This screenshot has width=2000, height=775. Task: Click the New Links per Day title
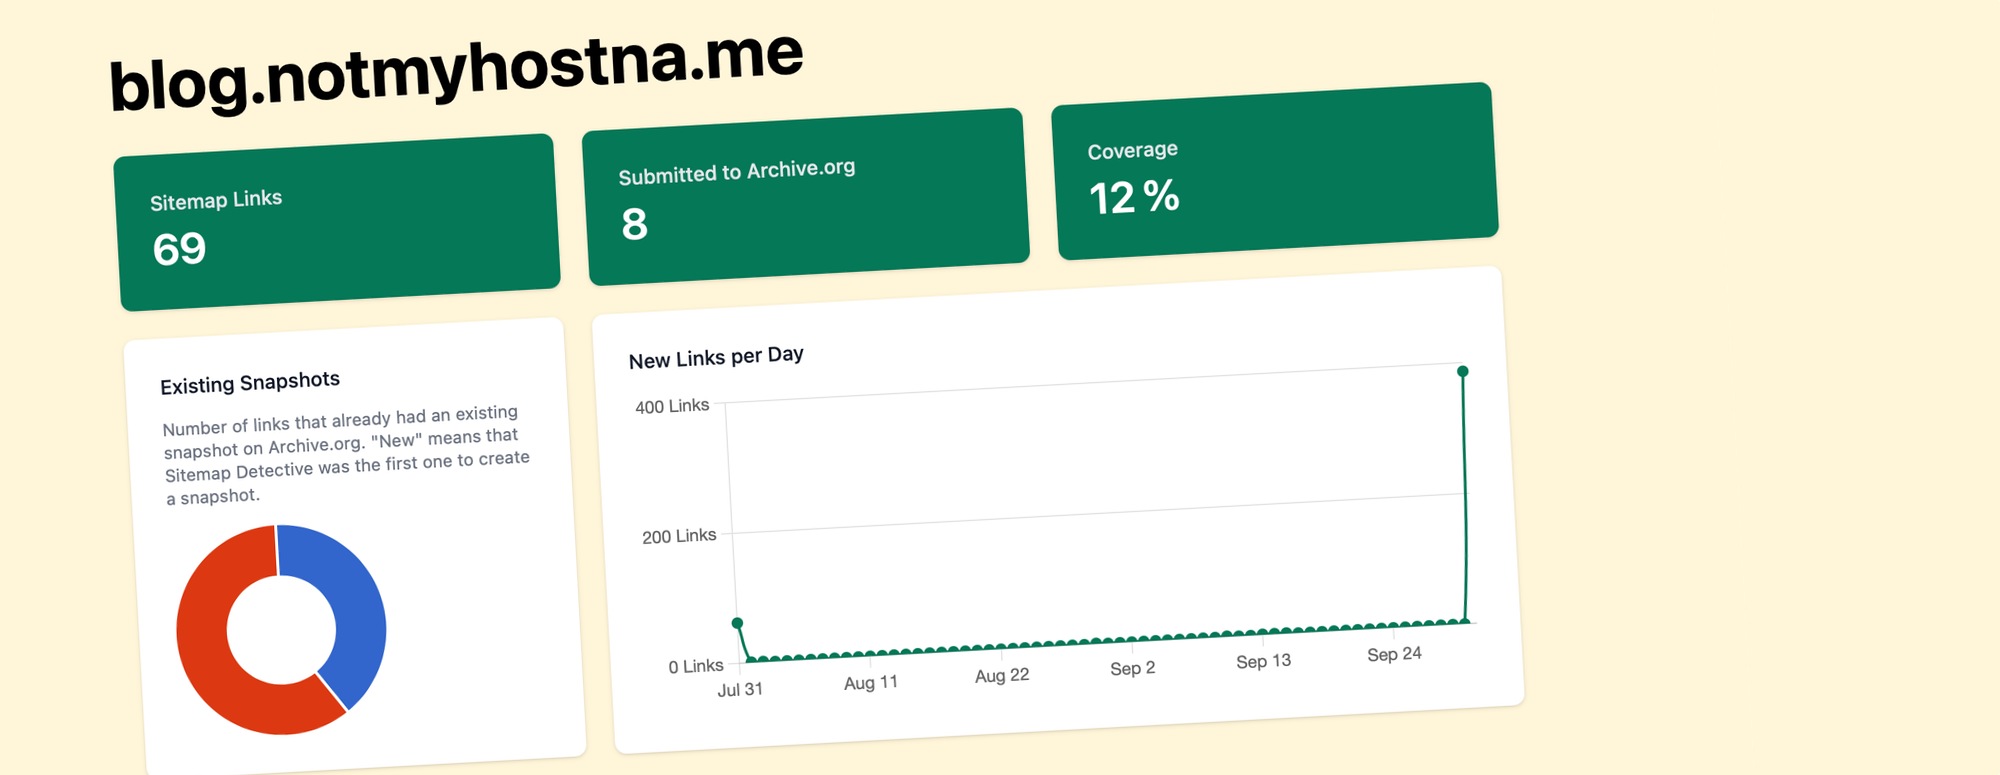(716, 357)
